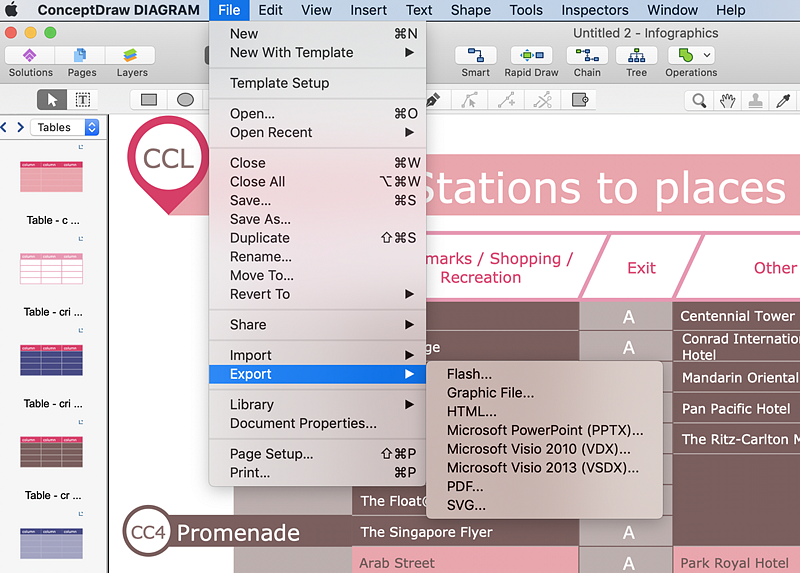Select the brown table thumbnail
800x573 pixels.
click(52, 452)
